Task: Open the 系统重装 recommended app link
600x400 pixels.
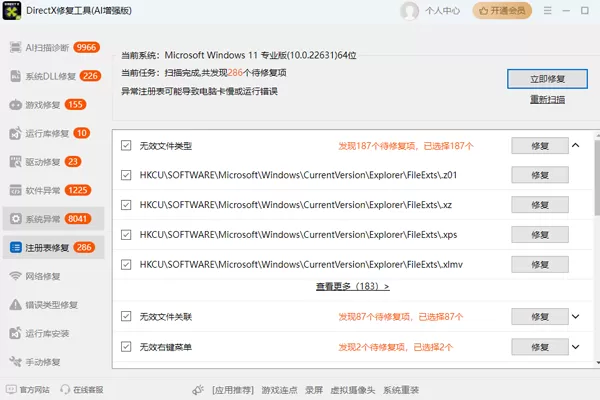Action: pos(401,390)
